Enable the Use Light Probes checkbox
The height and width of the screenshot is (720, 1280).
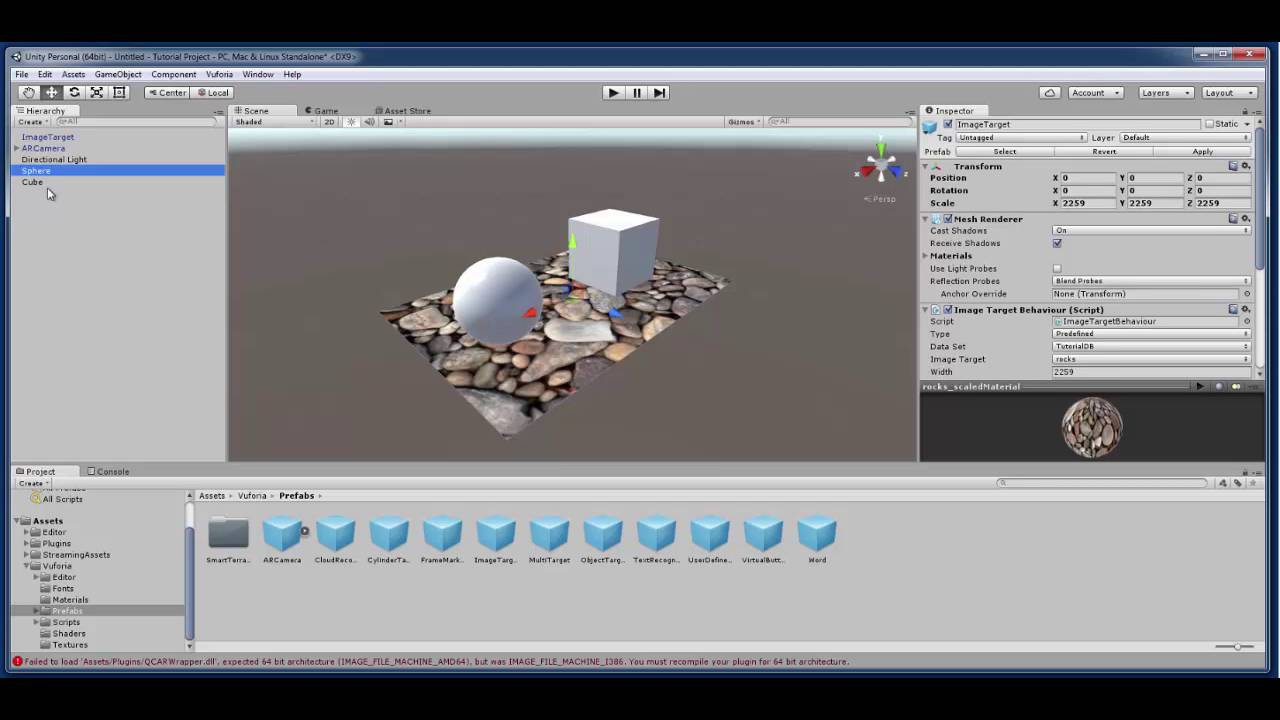[x=1057, y=268]
